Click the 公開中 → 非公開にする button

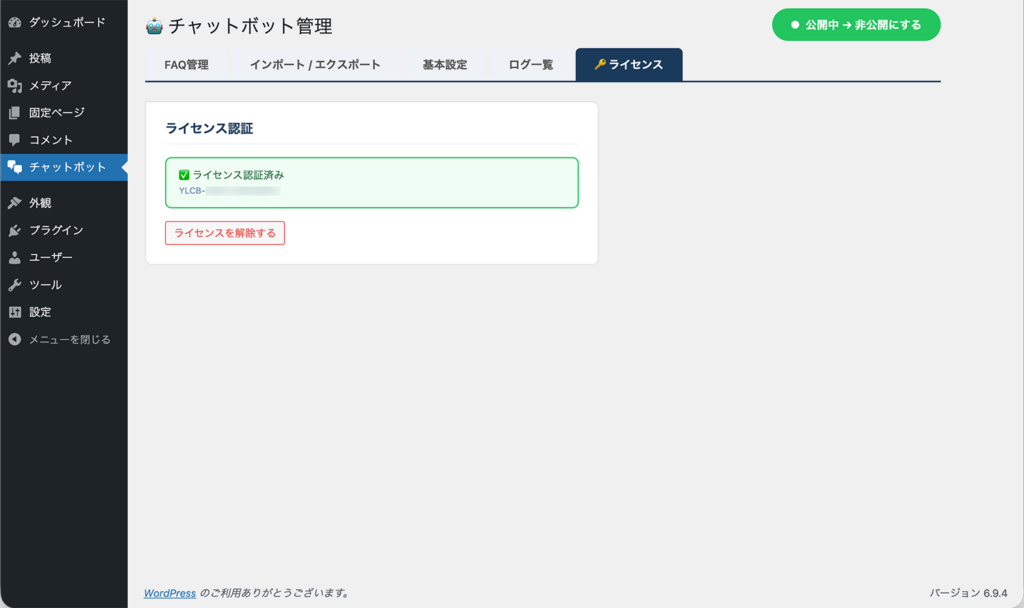pyautogui.click(x=855, y=23)
